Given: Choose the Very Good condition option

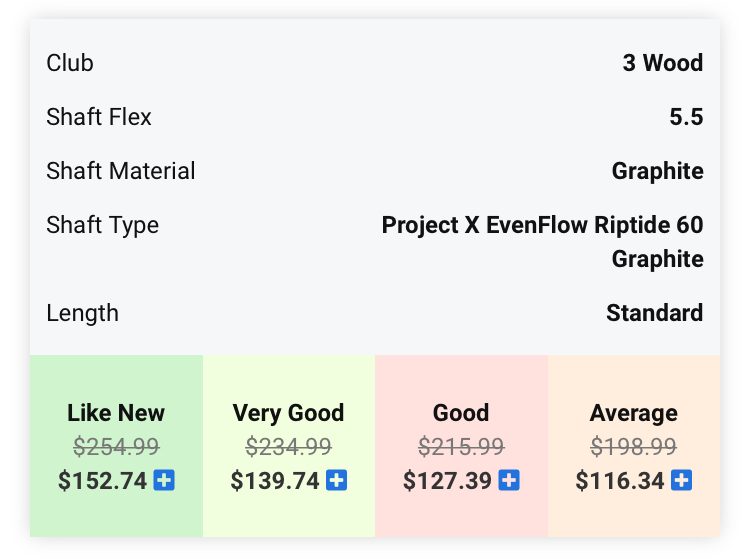Looking at the screenshot, I should tap(288, 413).
